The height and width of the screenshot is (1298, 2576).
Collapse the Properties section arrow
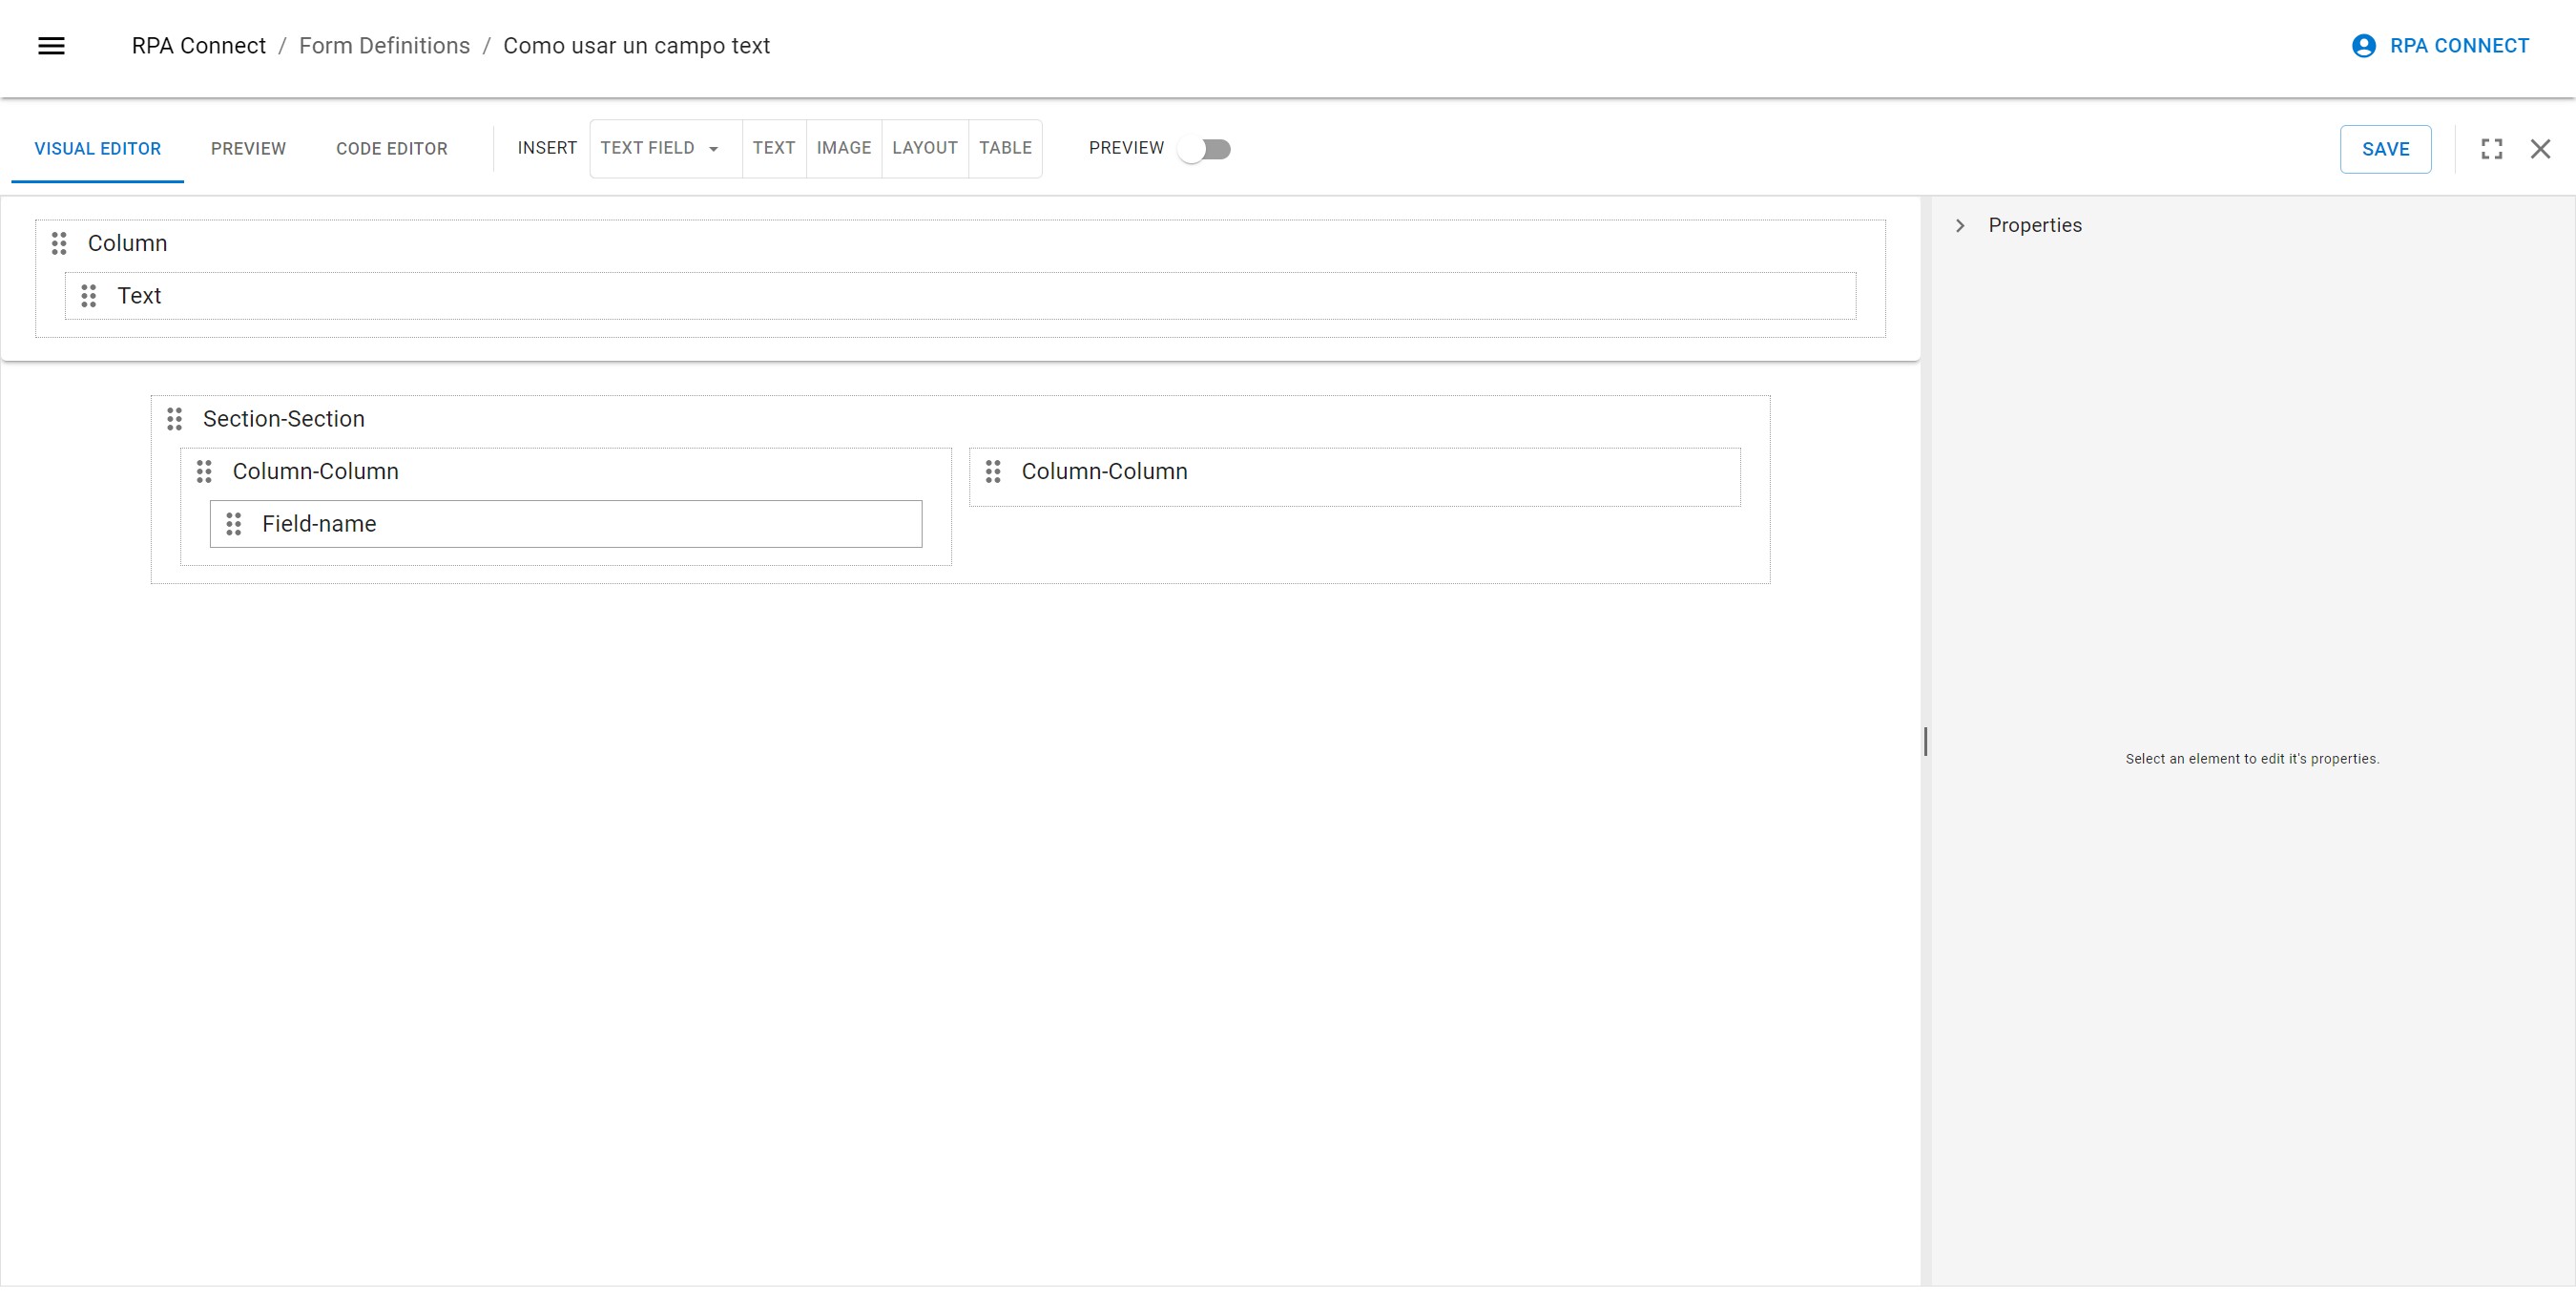coord(1959,225)
